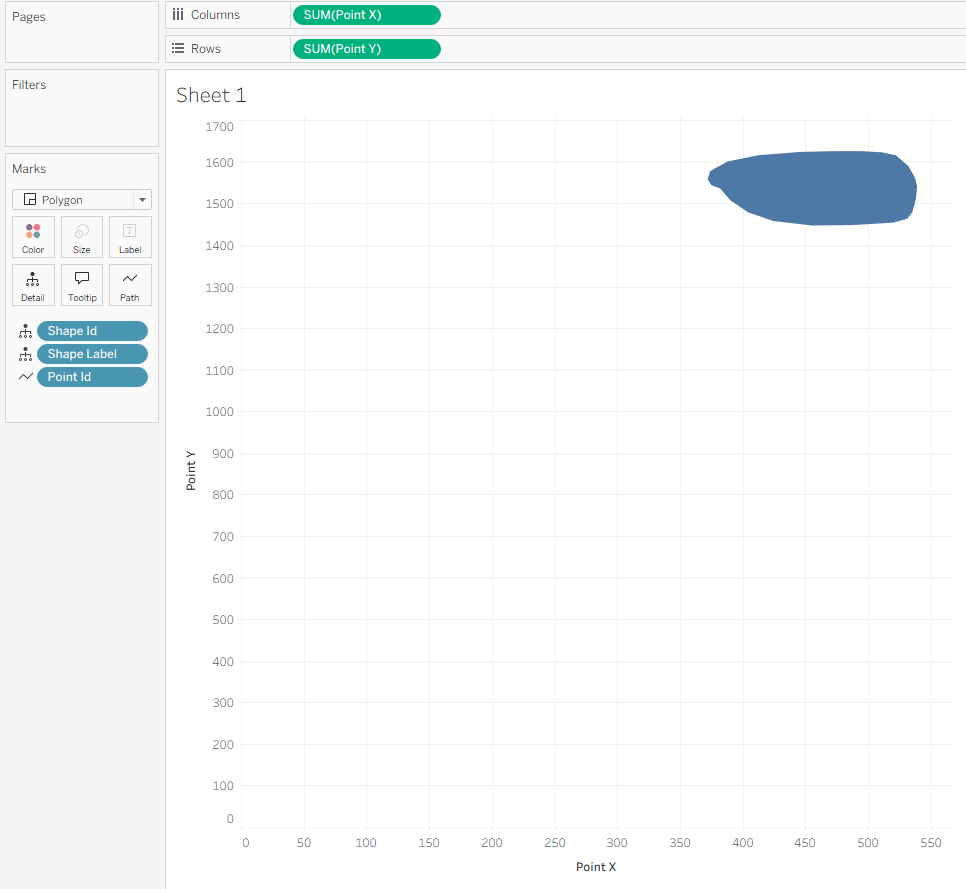Viewport: 966px width, 889px height.
Task: Select the SUM(Point Y) pill in Rows
Action: [367, 49]
